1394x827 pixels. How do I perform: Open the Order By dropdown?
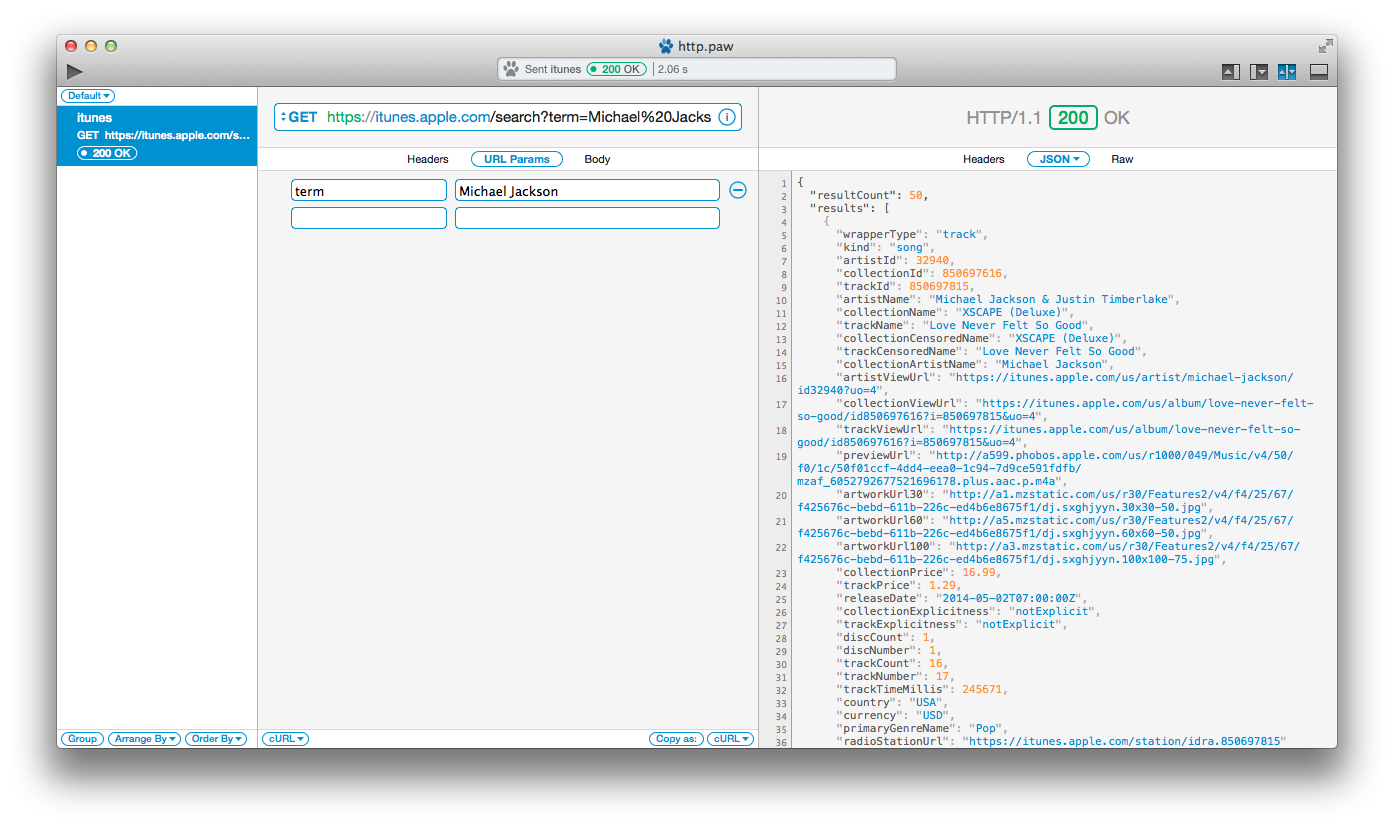click(216, 739)
